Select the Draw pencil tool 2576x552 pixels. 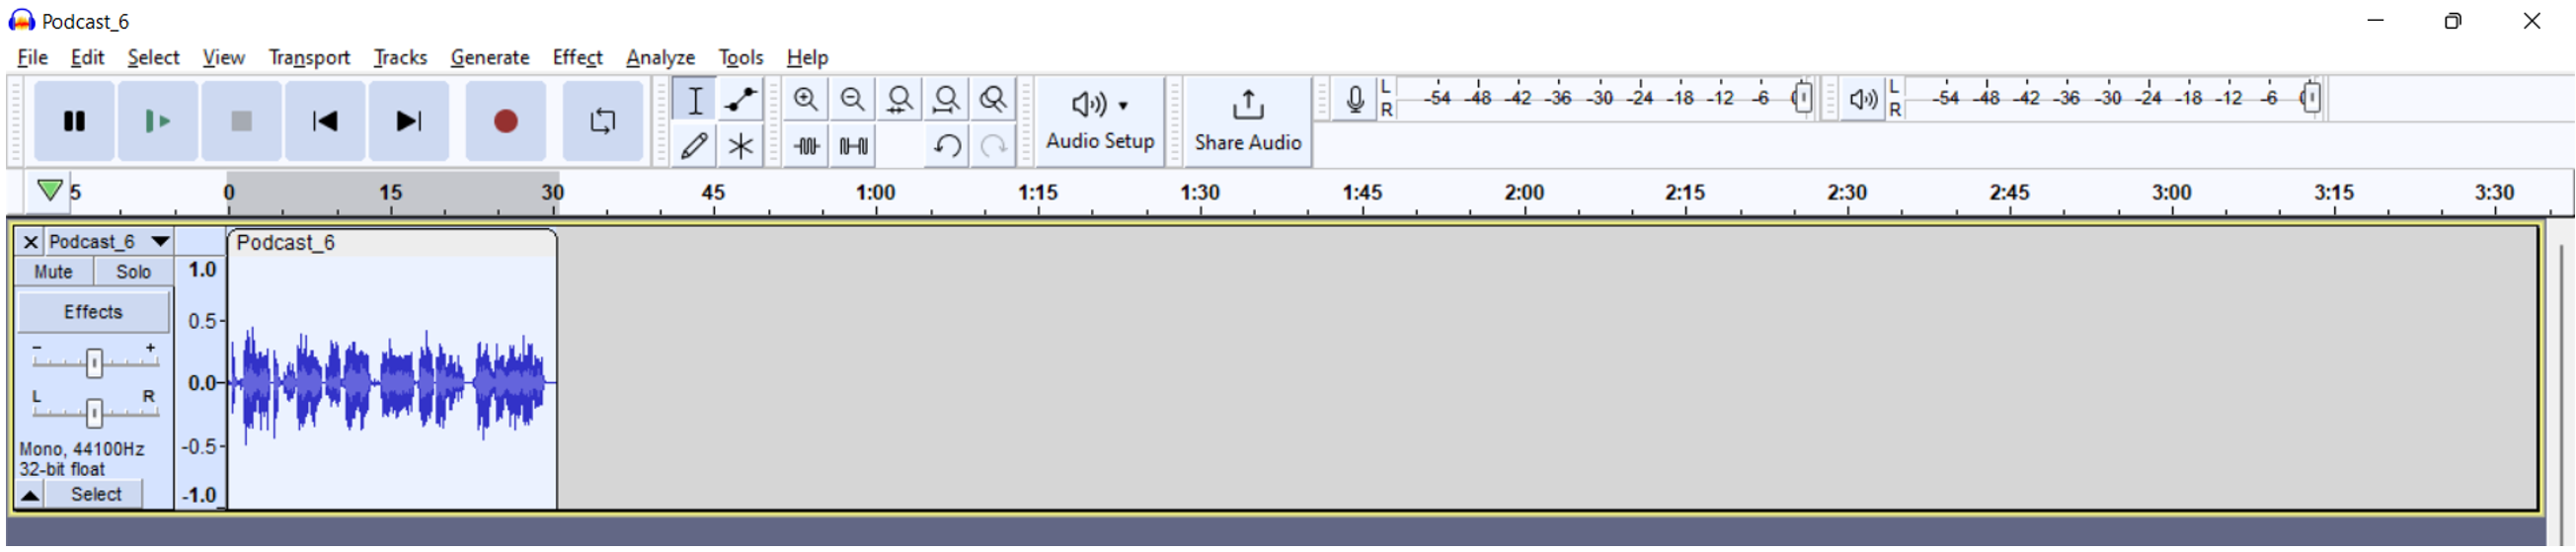(694, 147)
